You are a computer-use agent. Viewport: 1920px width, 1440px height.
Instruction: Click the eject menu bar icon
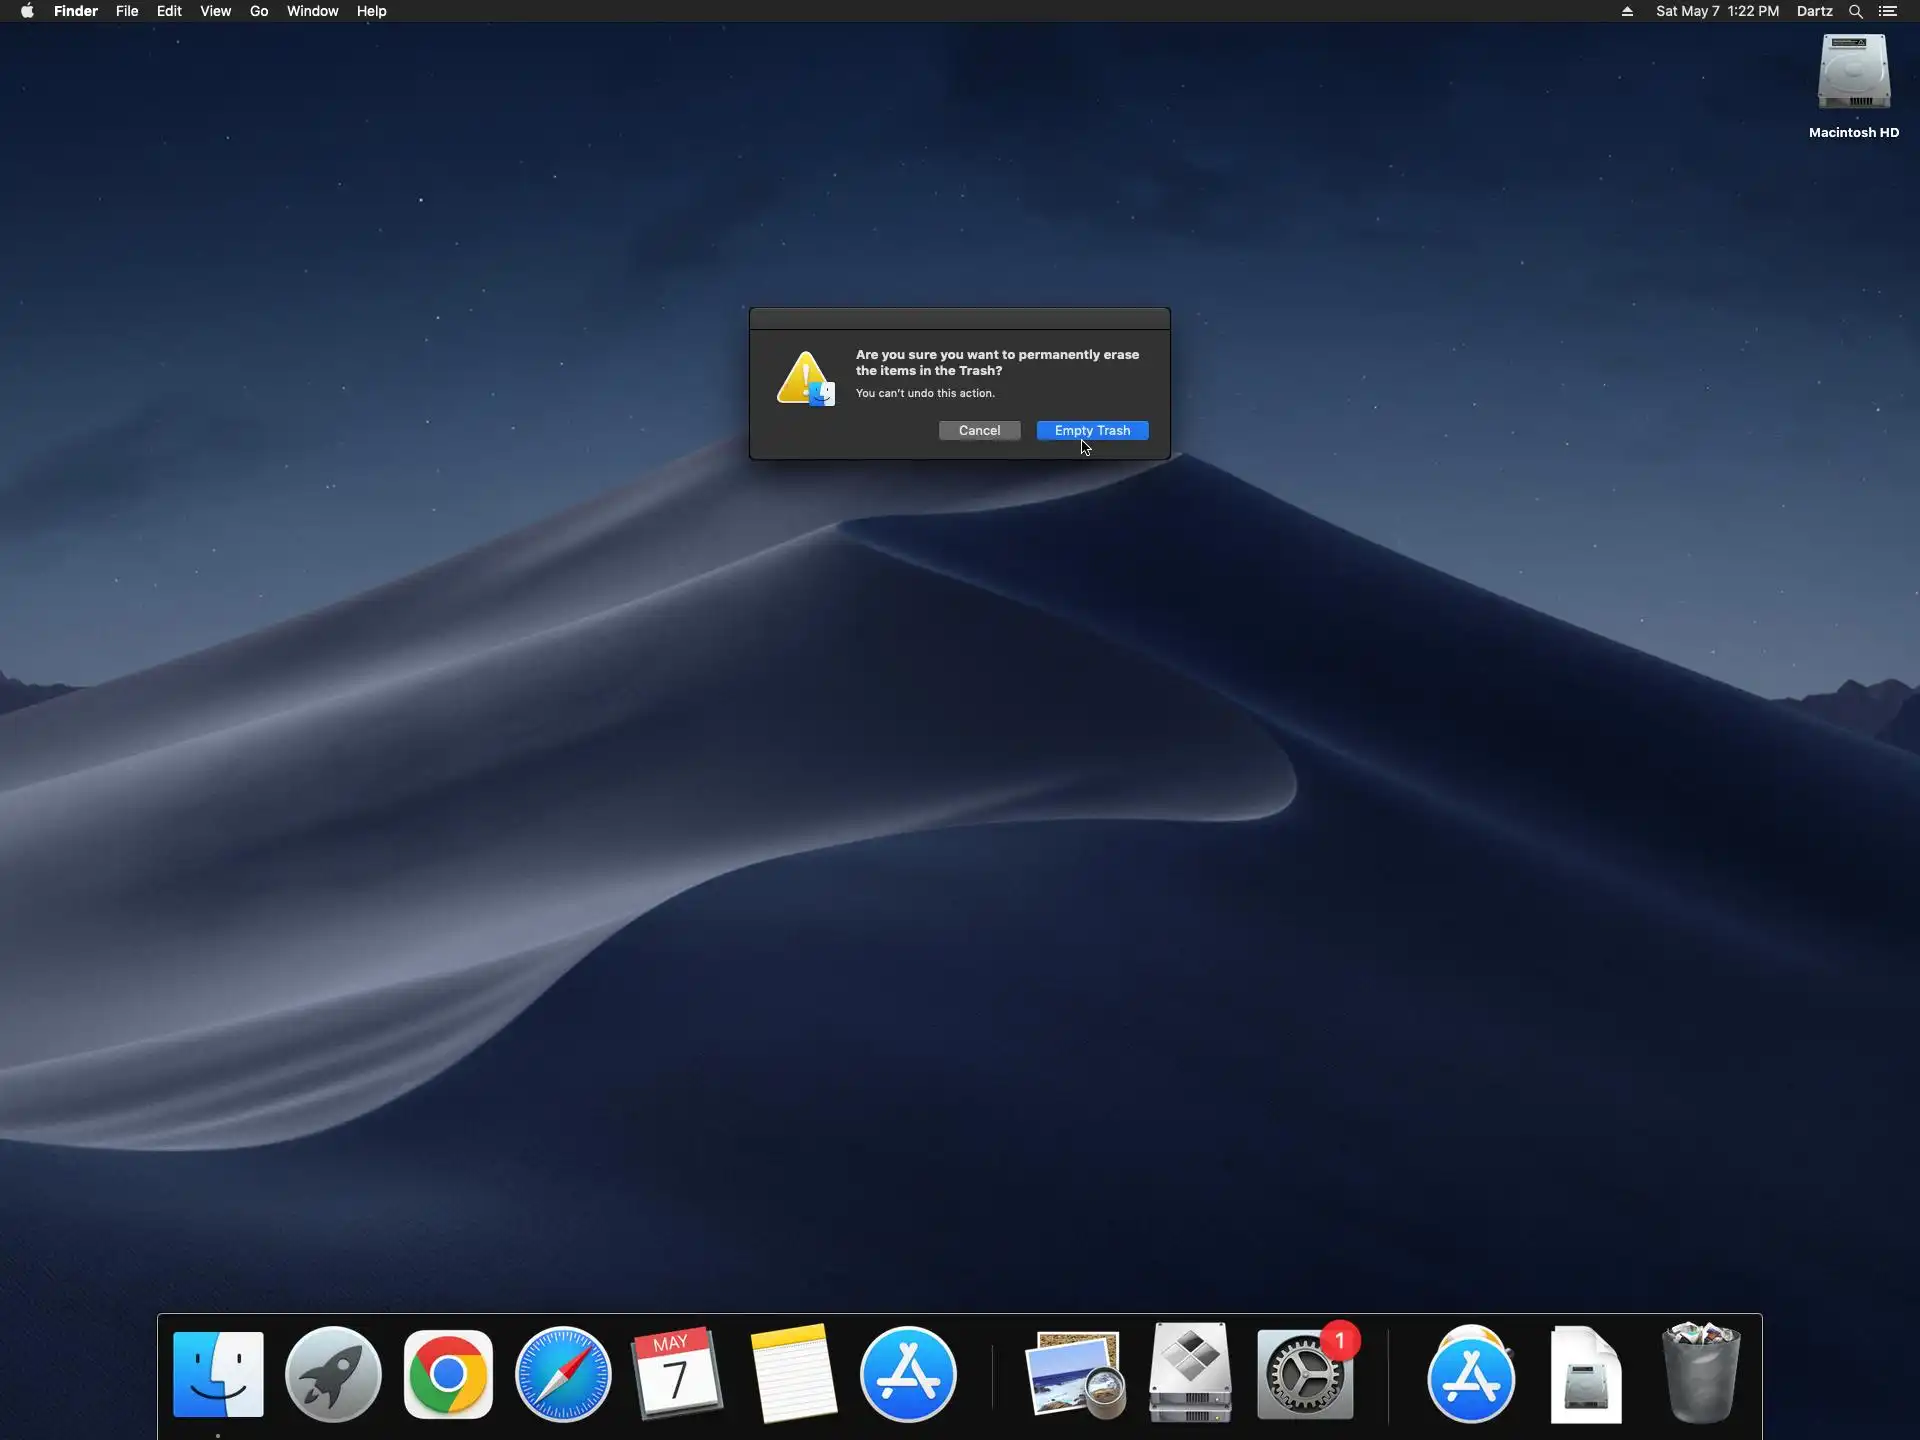[1627, 11]
